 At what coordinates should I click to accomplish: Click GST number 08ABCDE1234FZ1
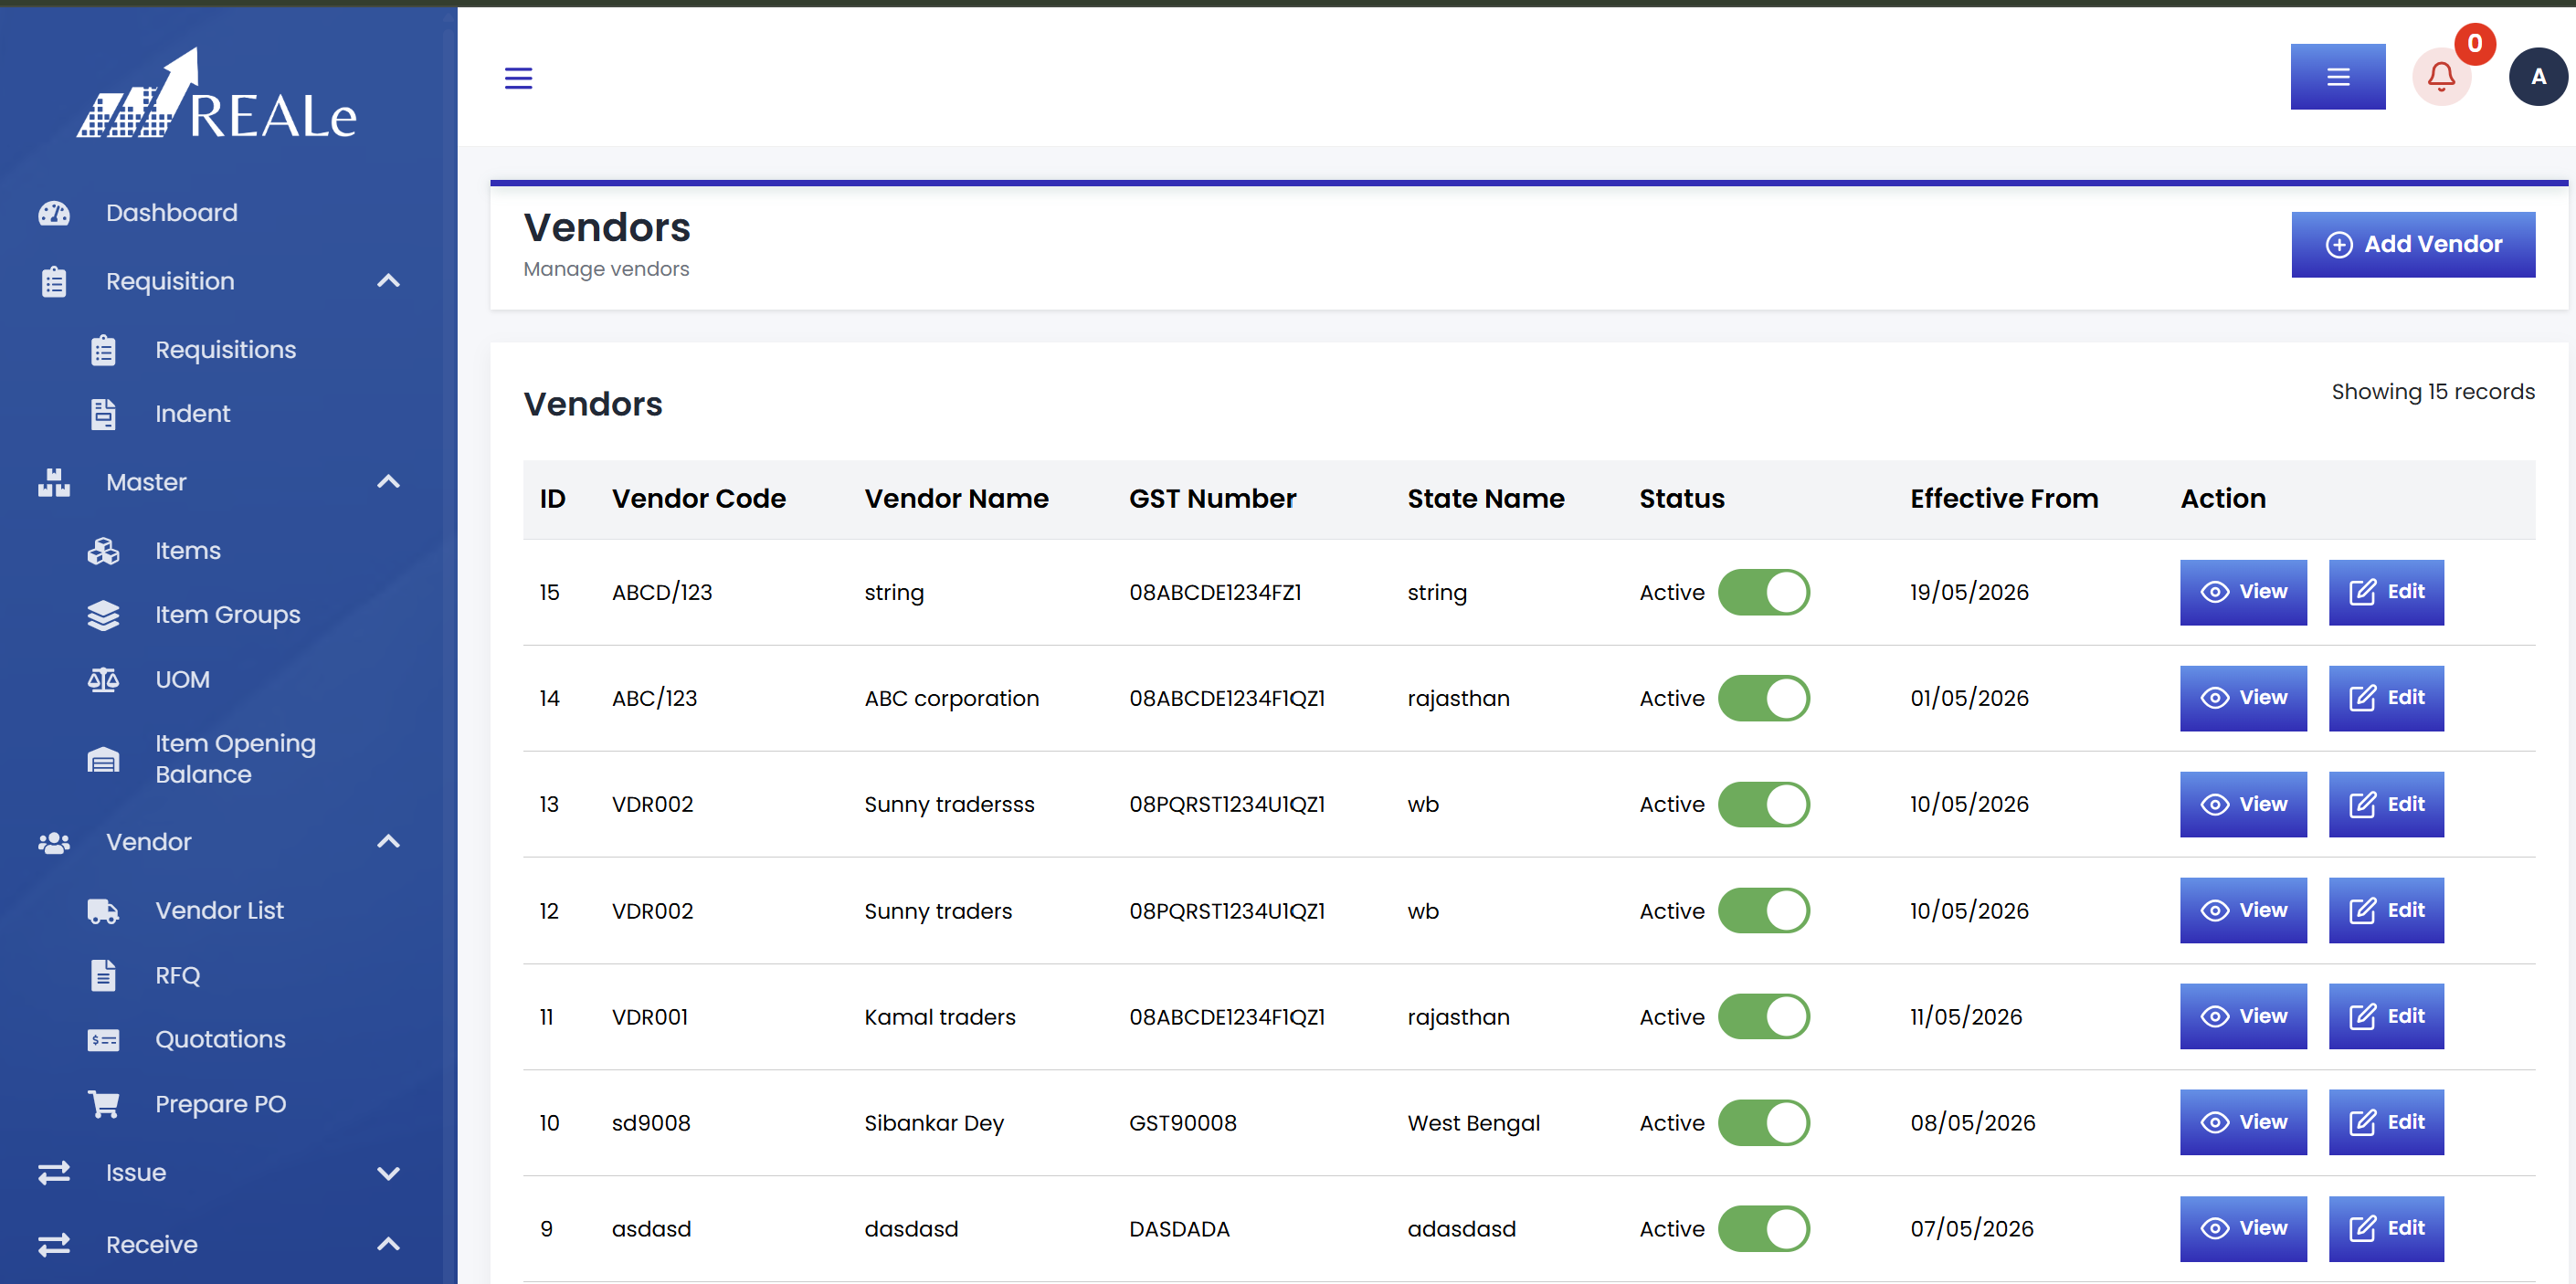pyautogui.click(x=1215, y=592)
